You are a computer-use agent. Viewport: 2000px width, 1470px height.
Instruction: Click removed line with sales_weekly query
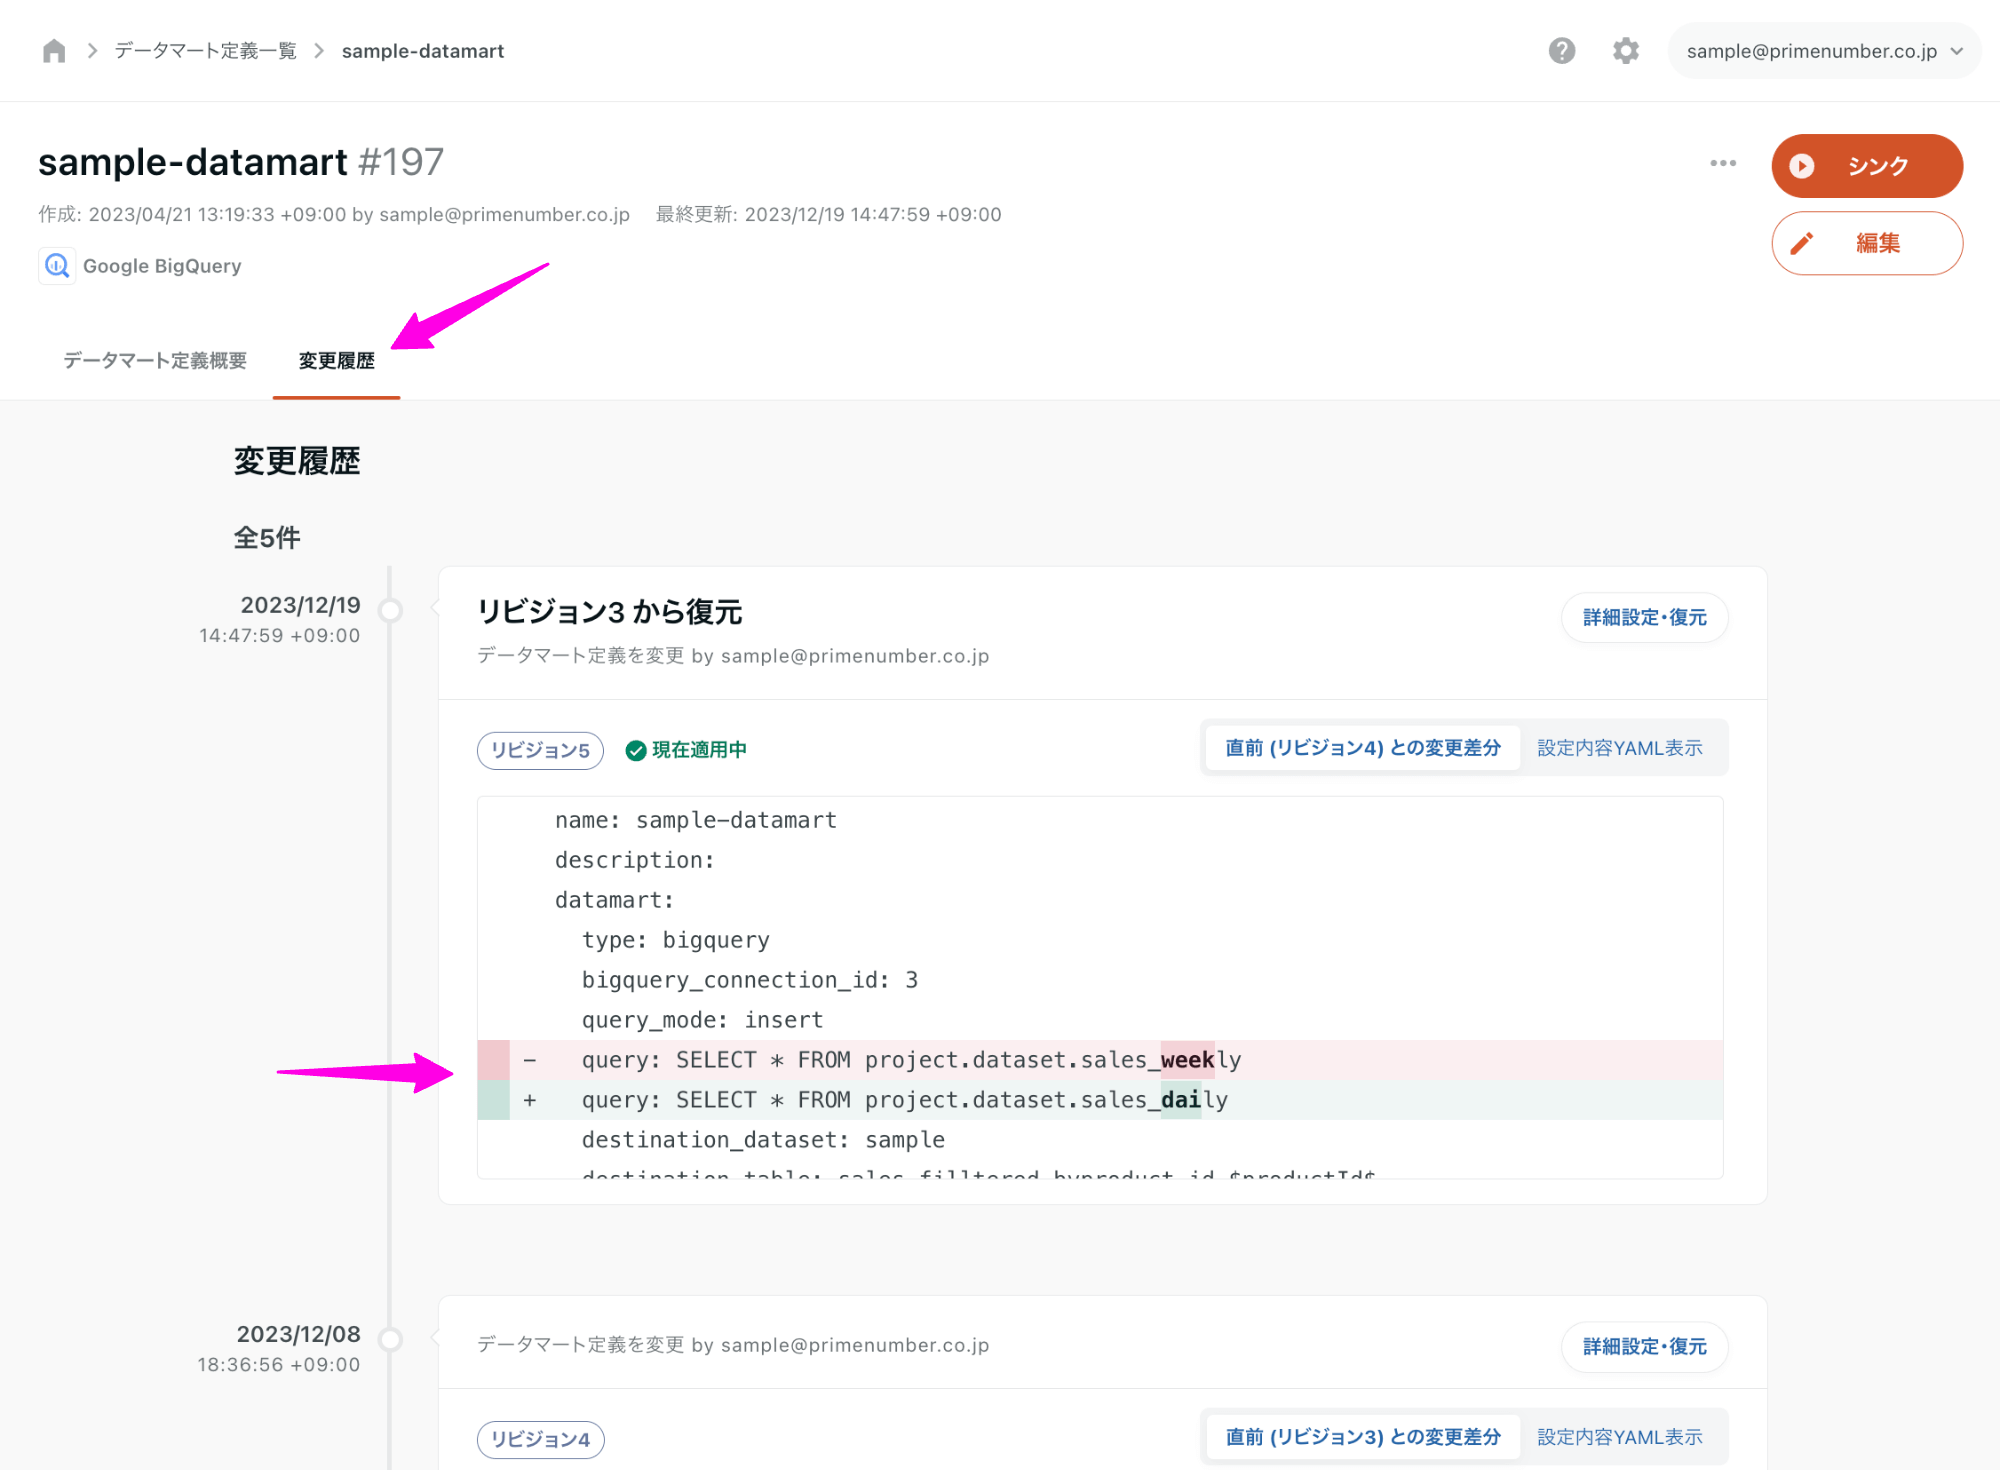(1100, 1060)
